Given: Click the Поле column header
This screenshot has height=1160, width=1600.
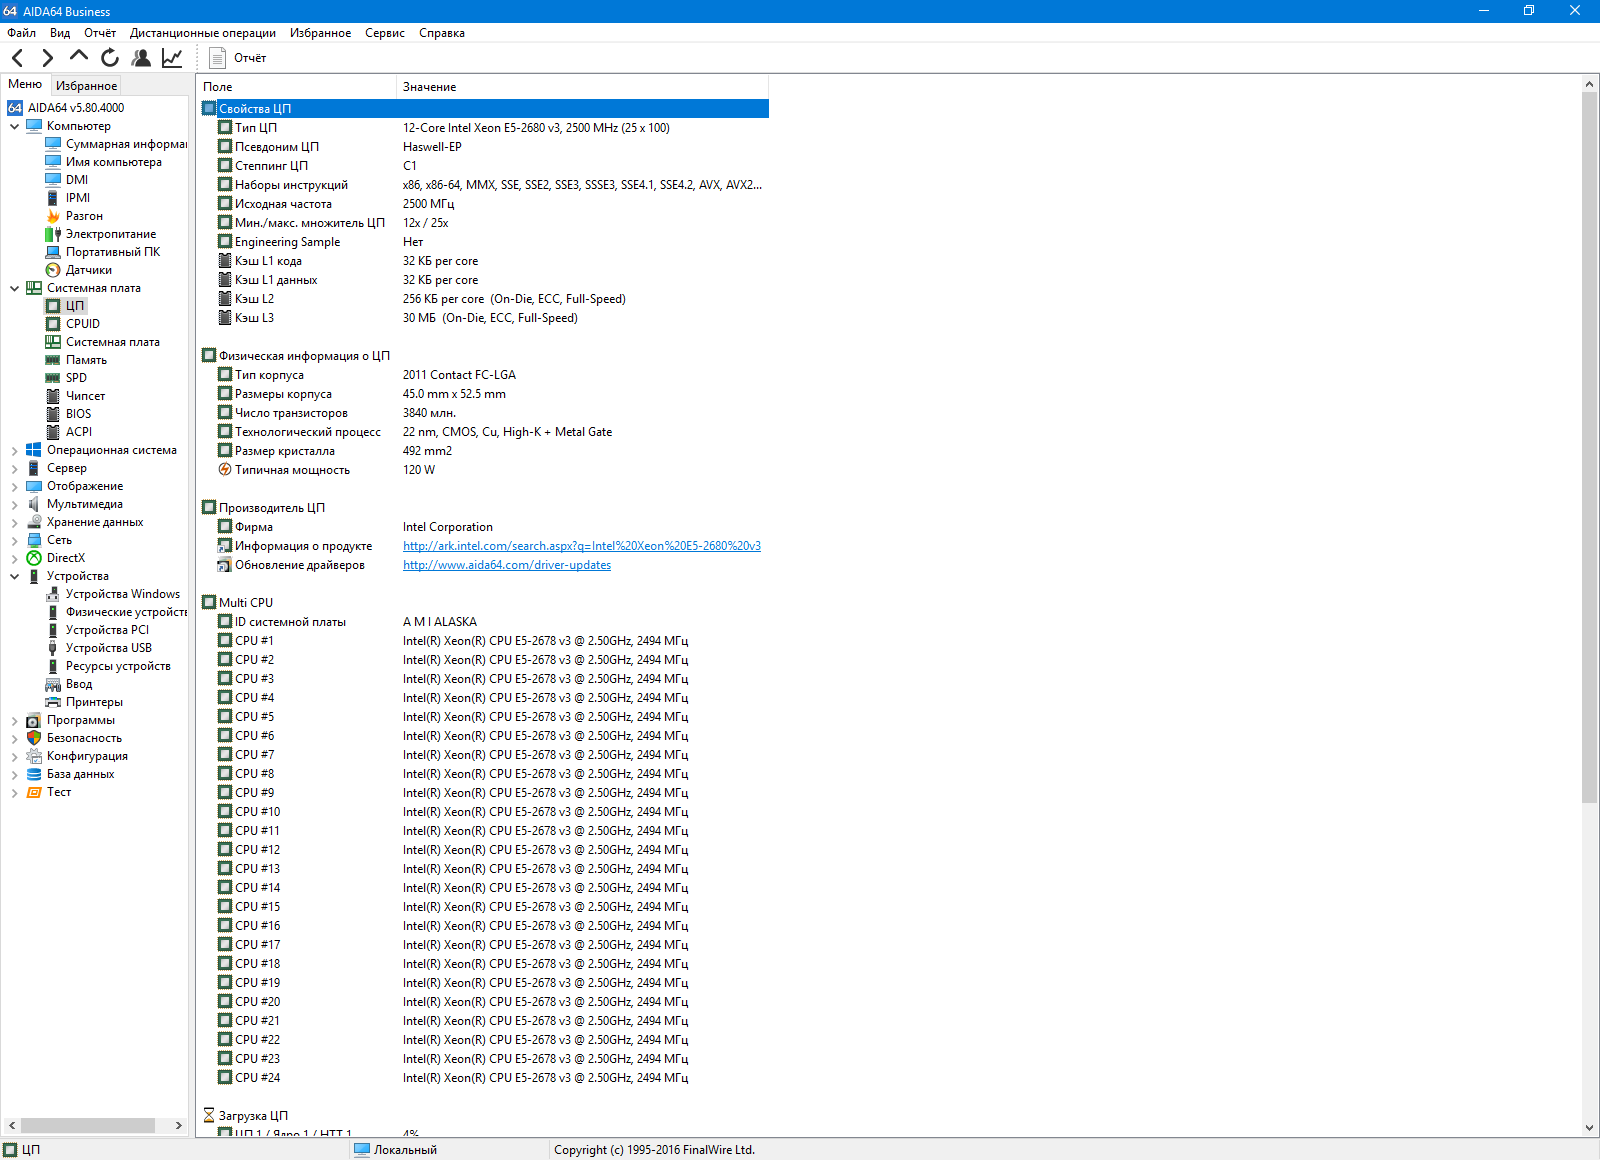Looking at the screenshot, I should tap(296, 87).
